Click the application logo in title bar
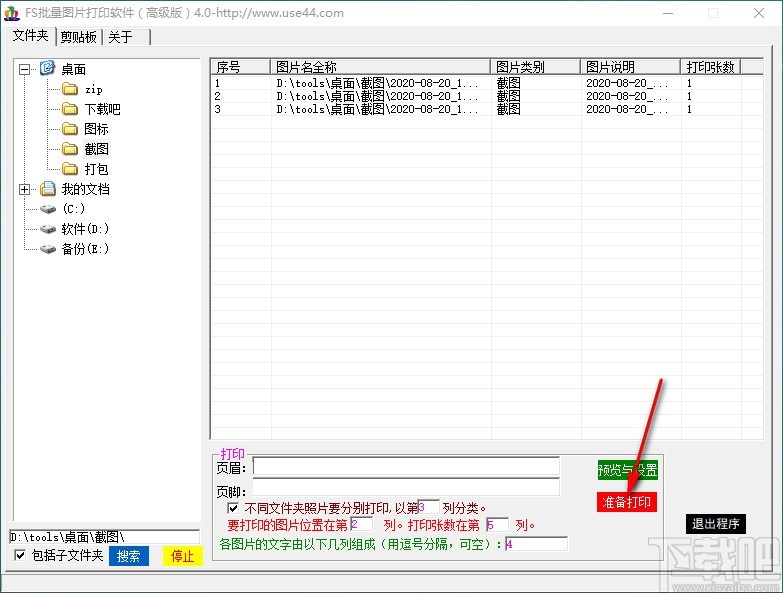This screenshot has width=783, height=593. (11, 13)
